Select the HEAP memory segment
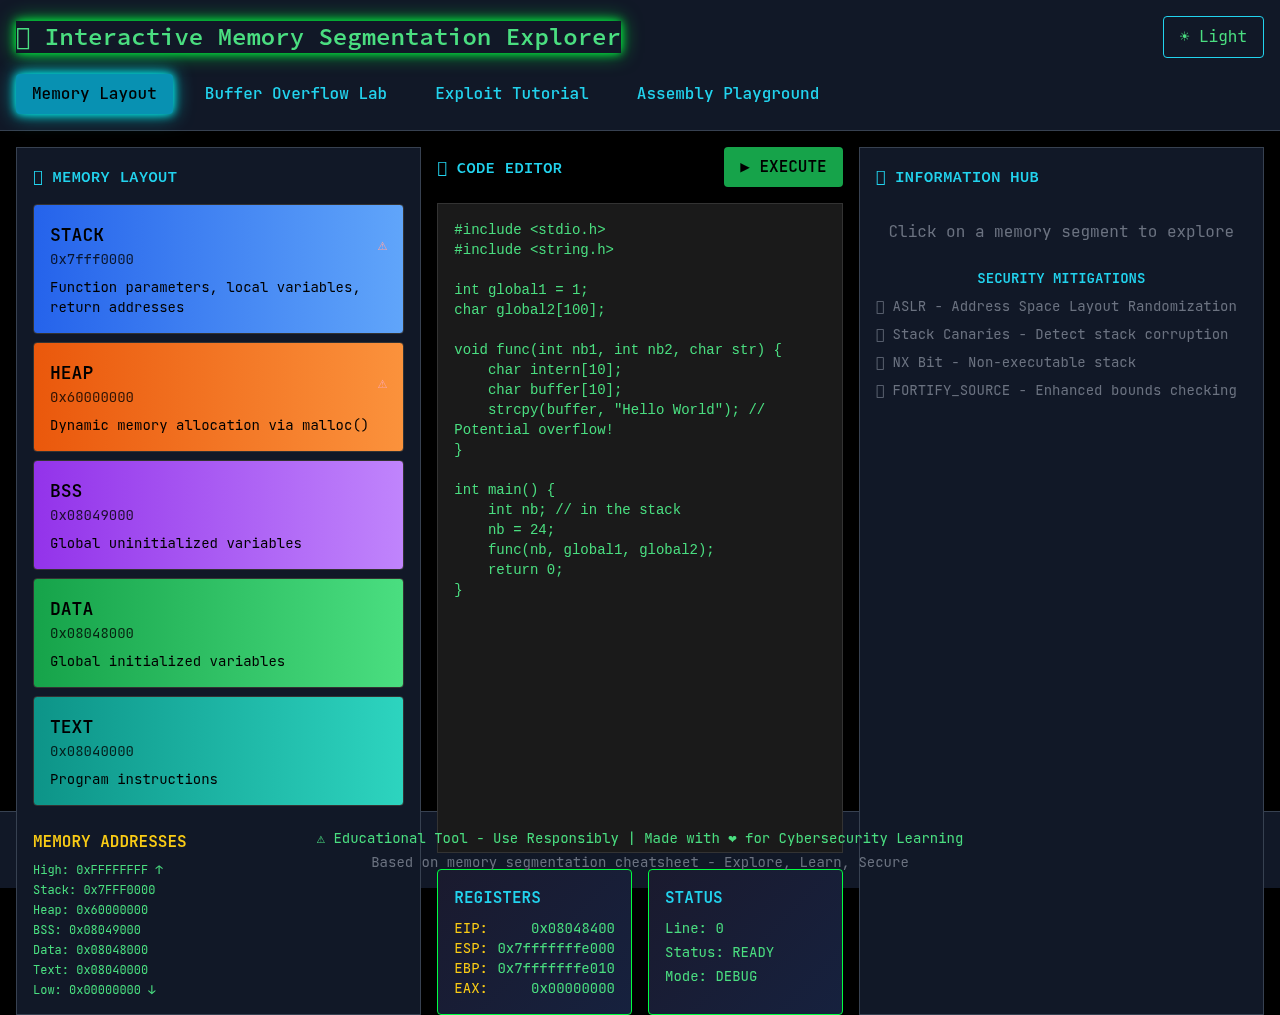Screen dimensions: 1280x1015 coord(218,396)
